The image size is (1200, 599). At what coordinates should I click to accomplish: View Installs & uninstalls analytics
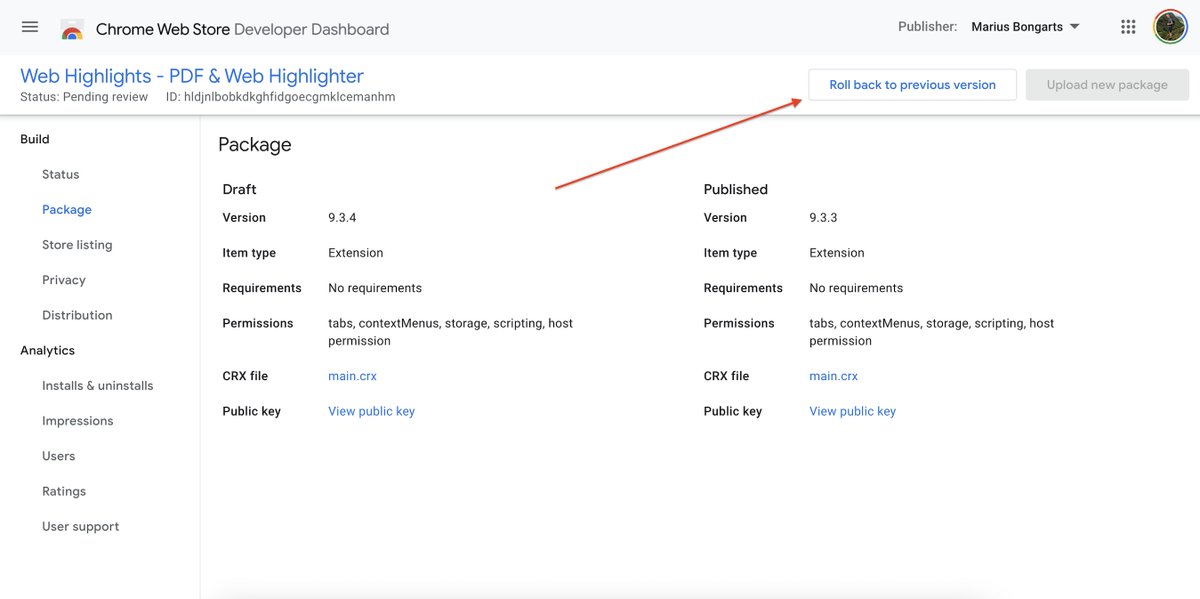(98, 386)
